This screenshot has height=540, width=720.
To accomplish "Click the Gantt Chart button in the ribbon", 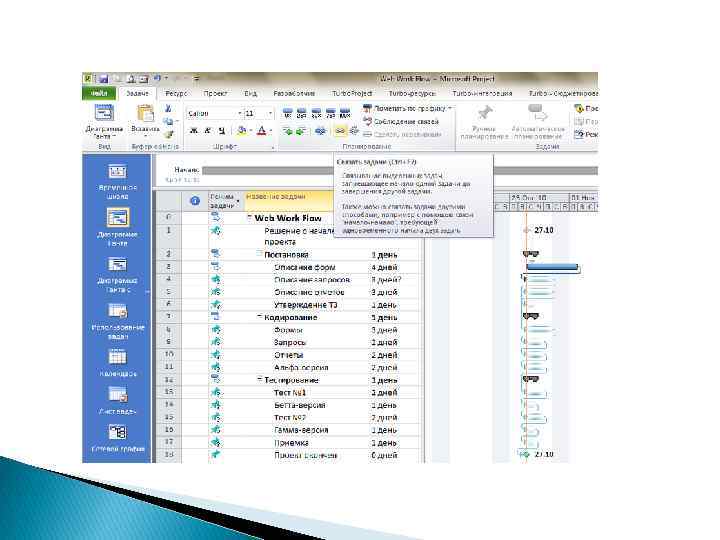I will [x=104, y=122].
